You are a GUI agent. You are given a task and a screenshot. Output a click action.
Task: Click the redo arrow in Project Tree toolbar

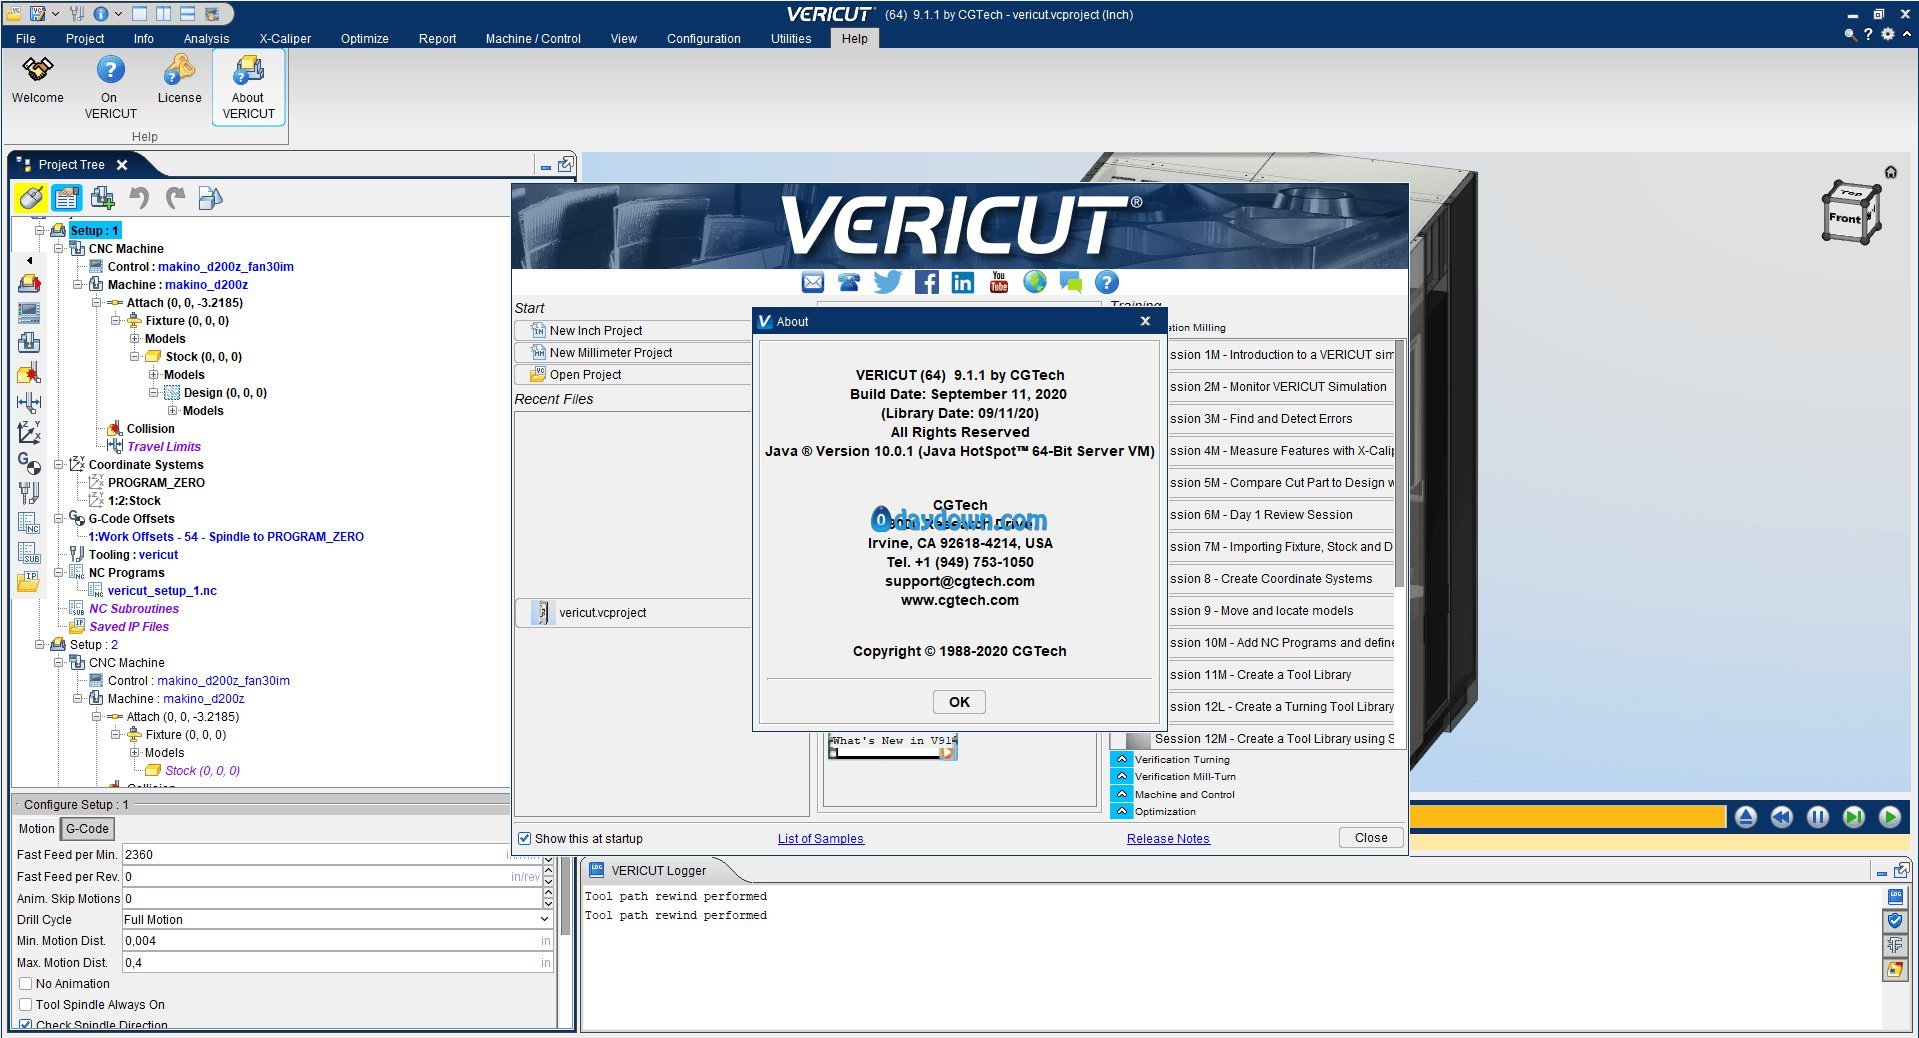click(x=175, y=198)
